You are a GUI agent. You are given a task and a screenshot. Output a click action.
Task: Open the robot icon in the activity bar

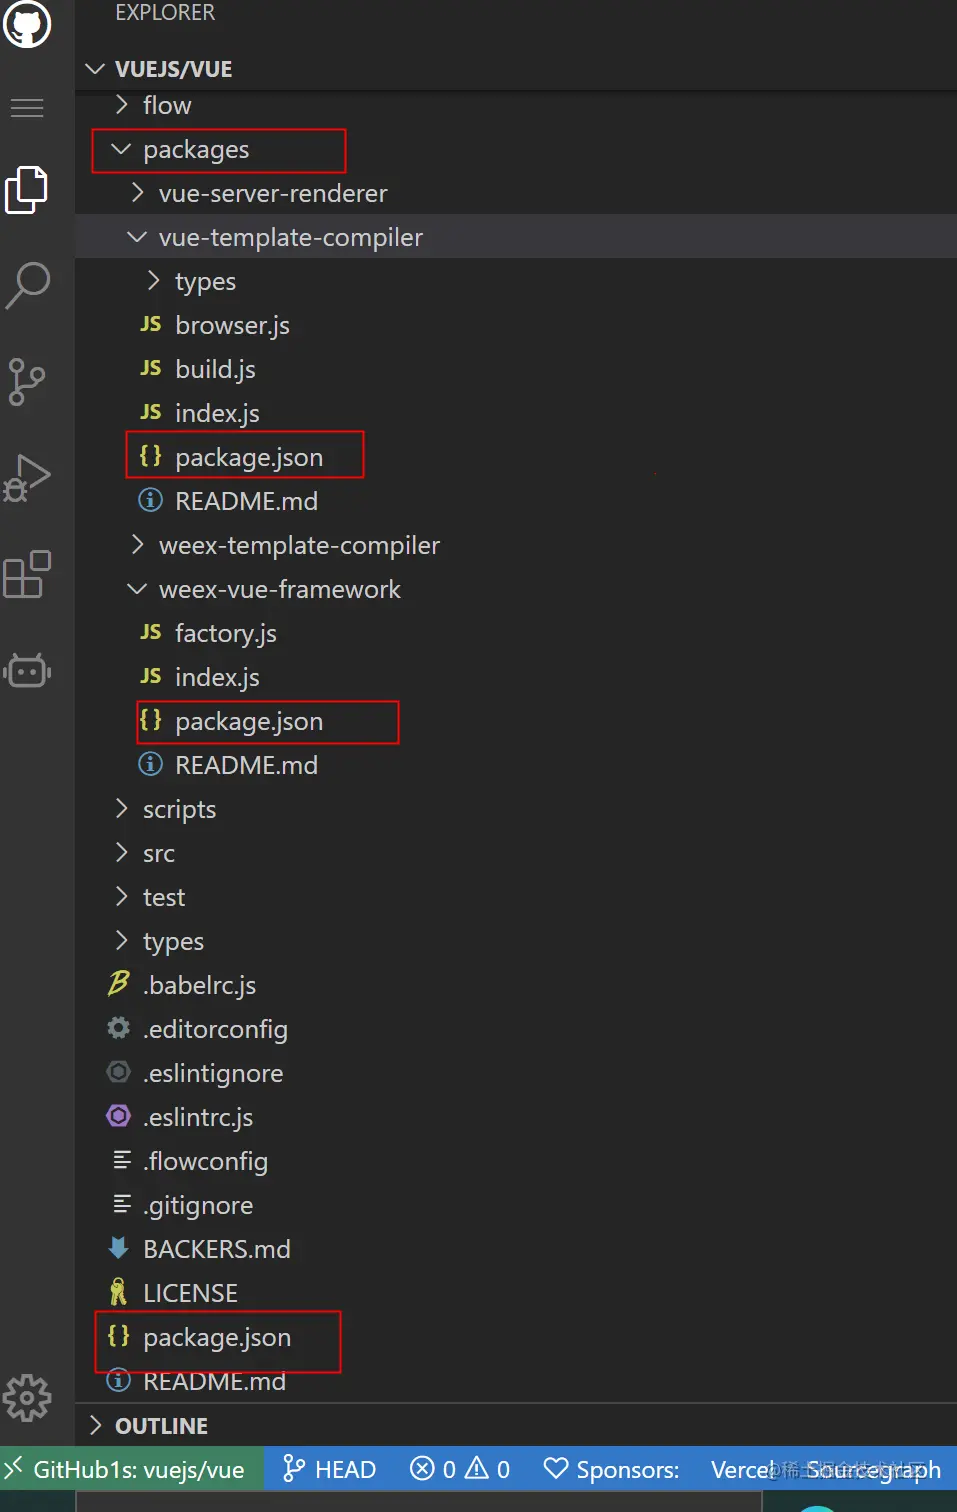pos(27,671)
